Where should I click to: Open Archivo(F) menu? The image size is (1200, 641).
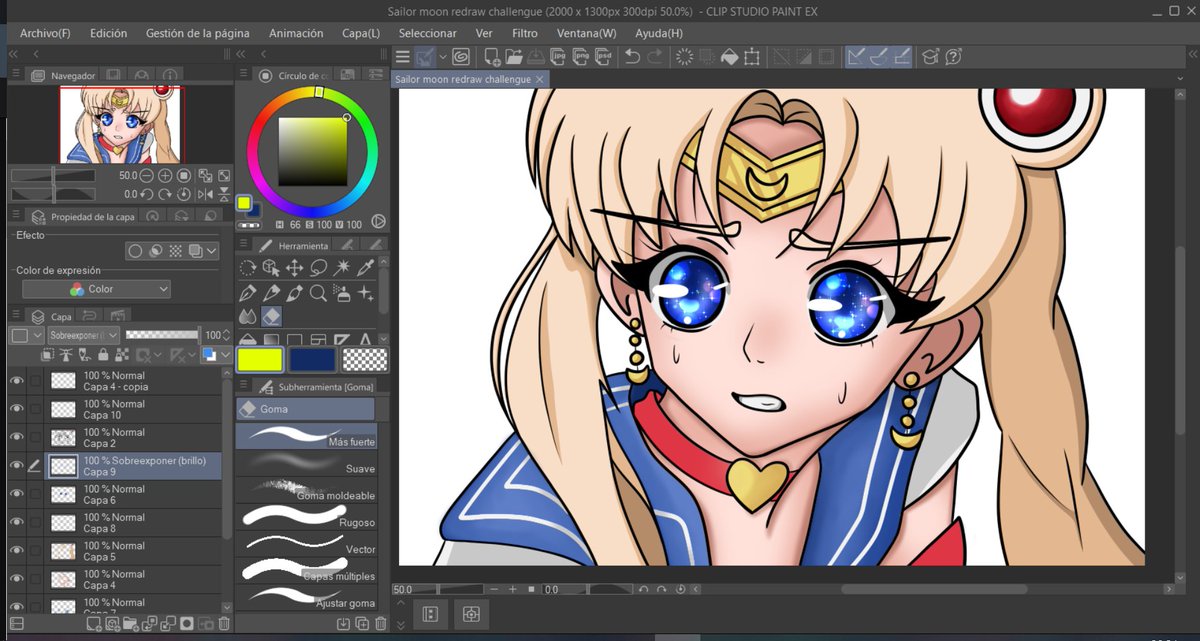pyautogui.click(x=45, y=33)
